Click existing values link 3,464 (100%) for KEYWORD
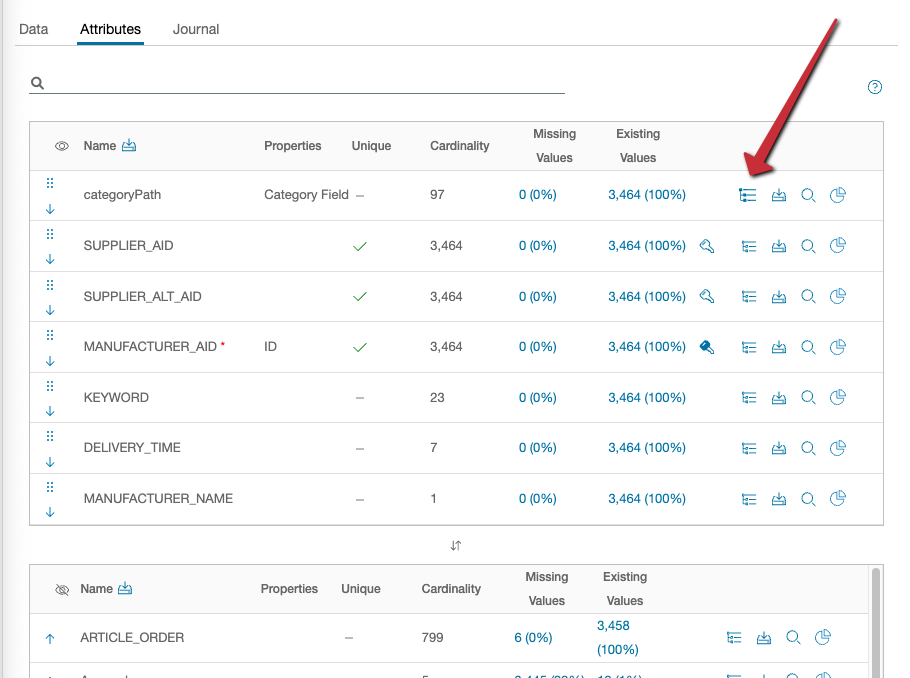 point(646,397)
